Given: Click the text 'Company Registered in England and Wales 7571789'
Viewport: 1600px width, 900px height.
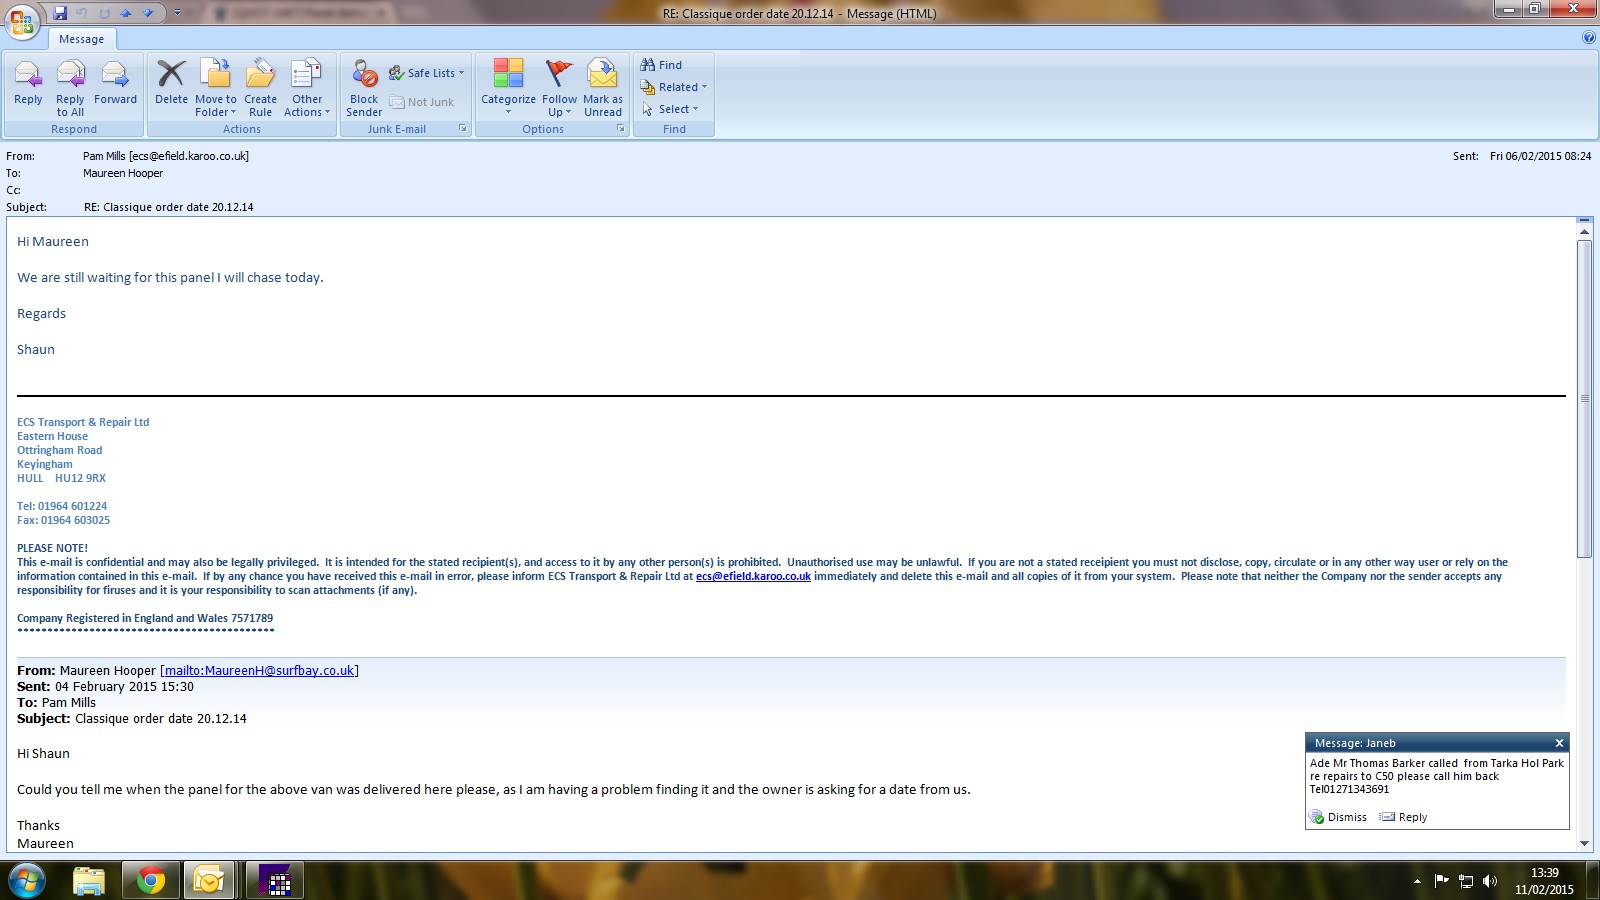Looking at the screenshot, I should click(x=145, y=618).
